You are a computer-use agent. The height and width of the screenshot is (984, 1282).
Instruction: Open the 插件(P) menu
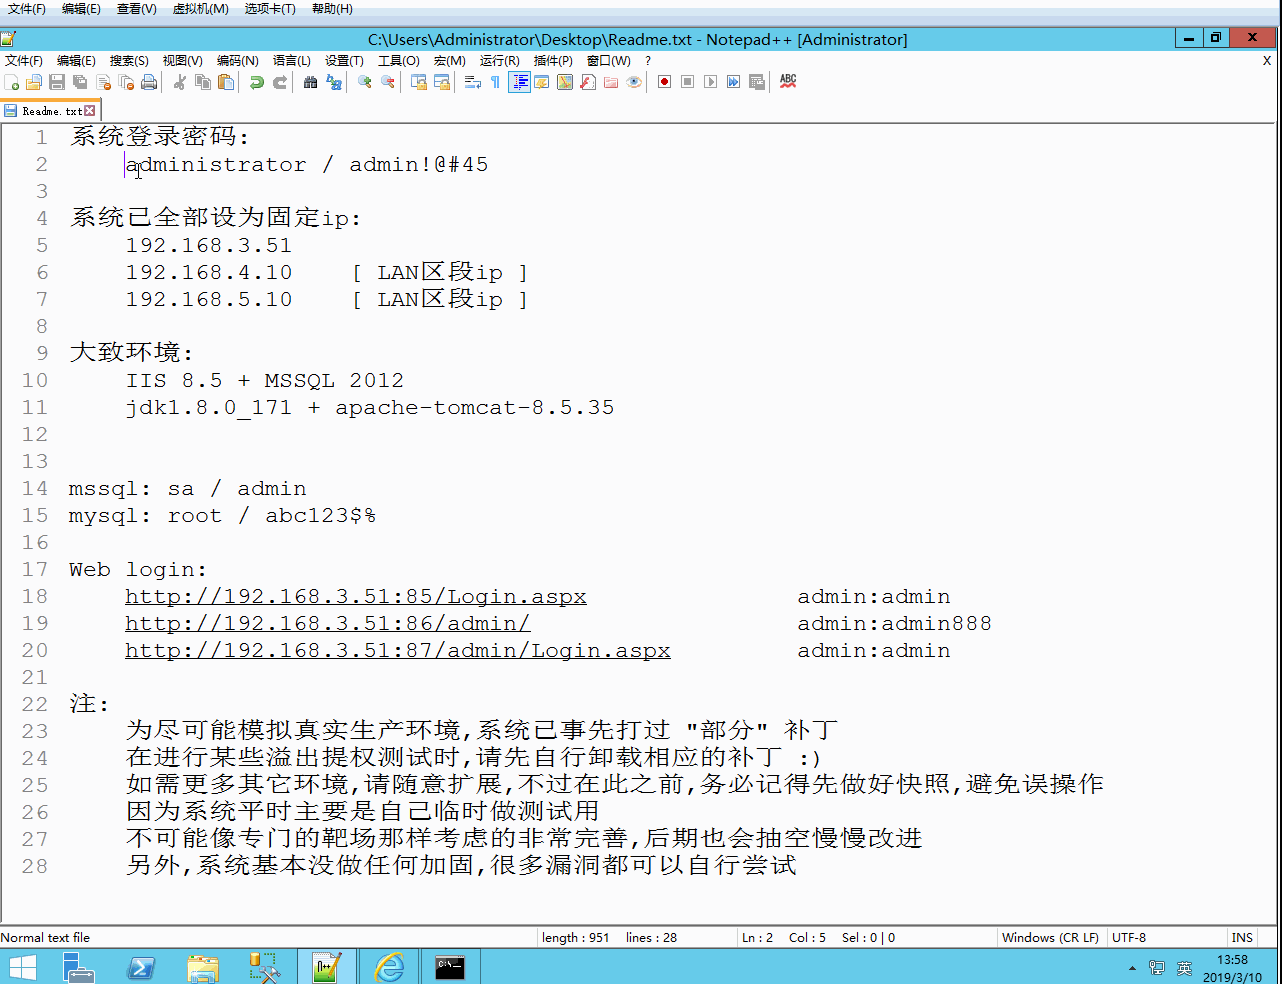[553, 61]
